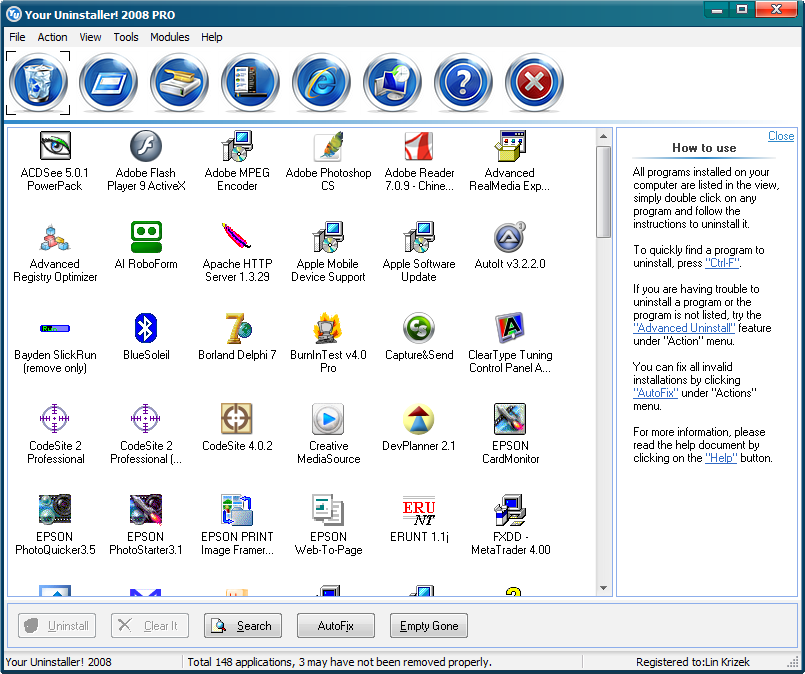Viewport: 805px width, 674px height.
Task: Select the EPSON CardMonitor icon
Action: (x=510, y=419)
